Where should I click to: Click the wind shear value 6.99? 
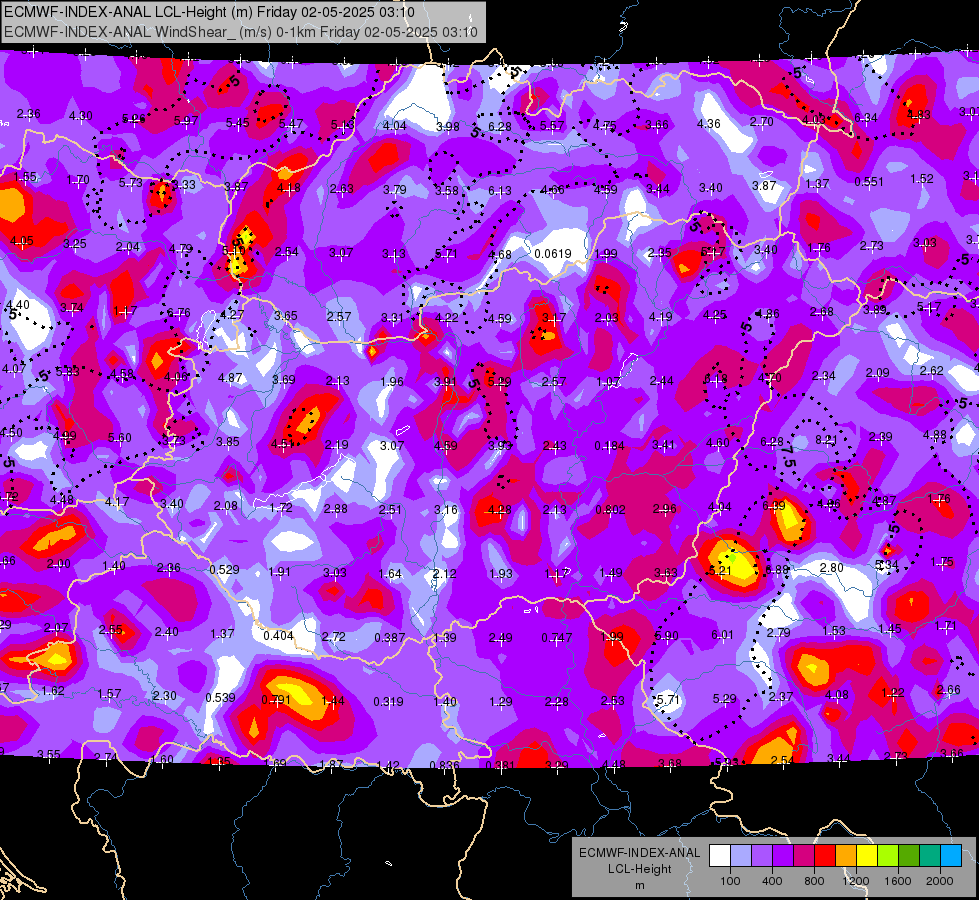(774, 506)
